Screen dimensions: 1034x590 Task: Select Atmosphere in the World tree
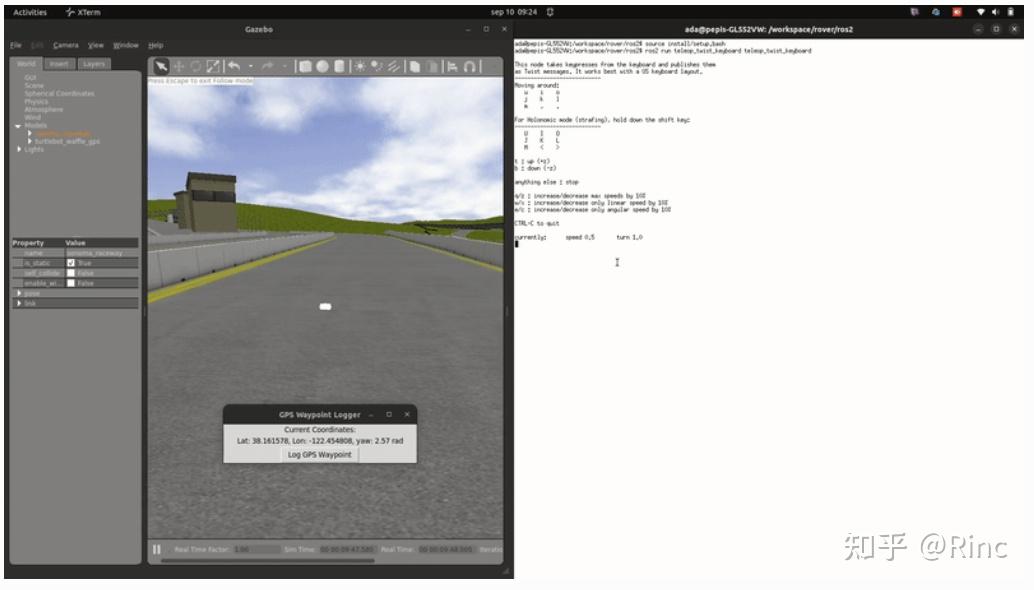[44, 109]
